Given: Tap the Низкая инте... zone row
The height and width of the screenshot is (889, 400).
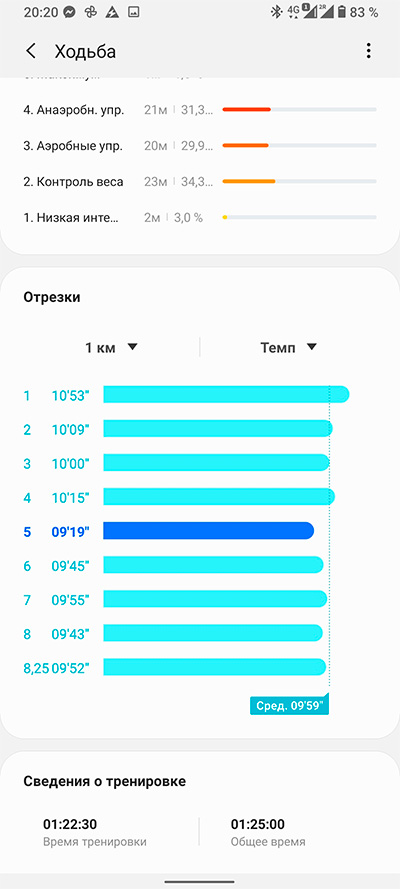Looking at the screenshot, I should 200,218.
